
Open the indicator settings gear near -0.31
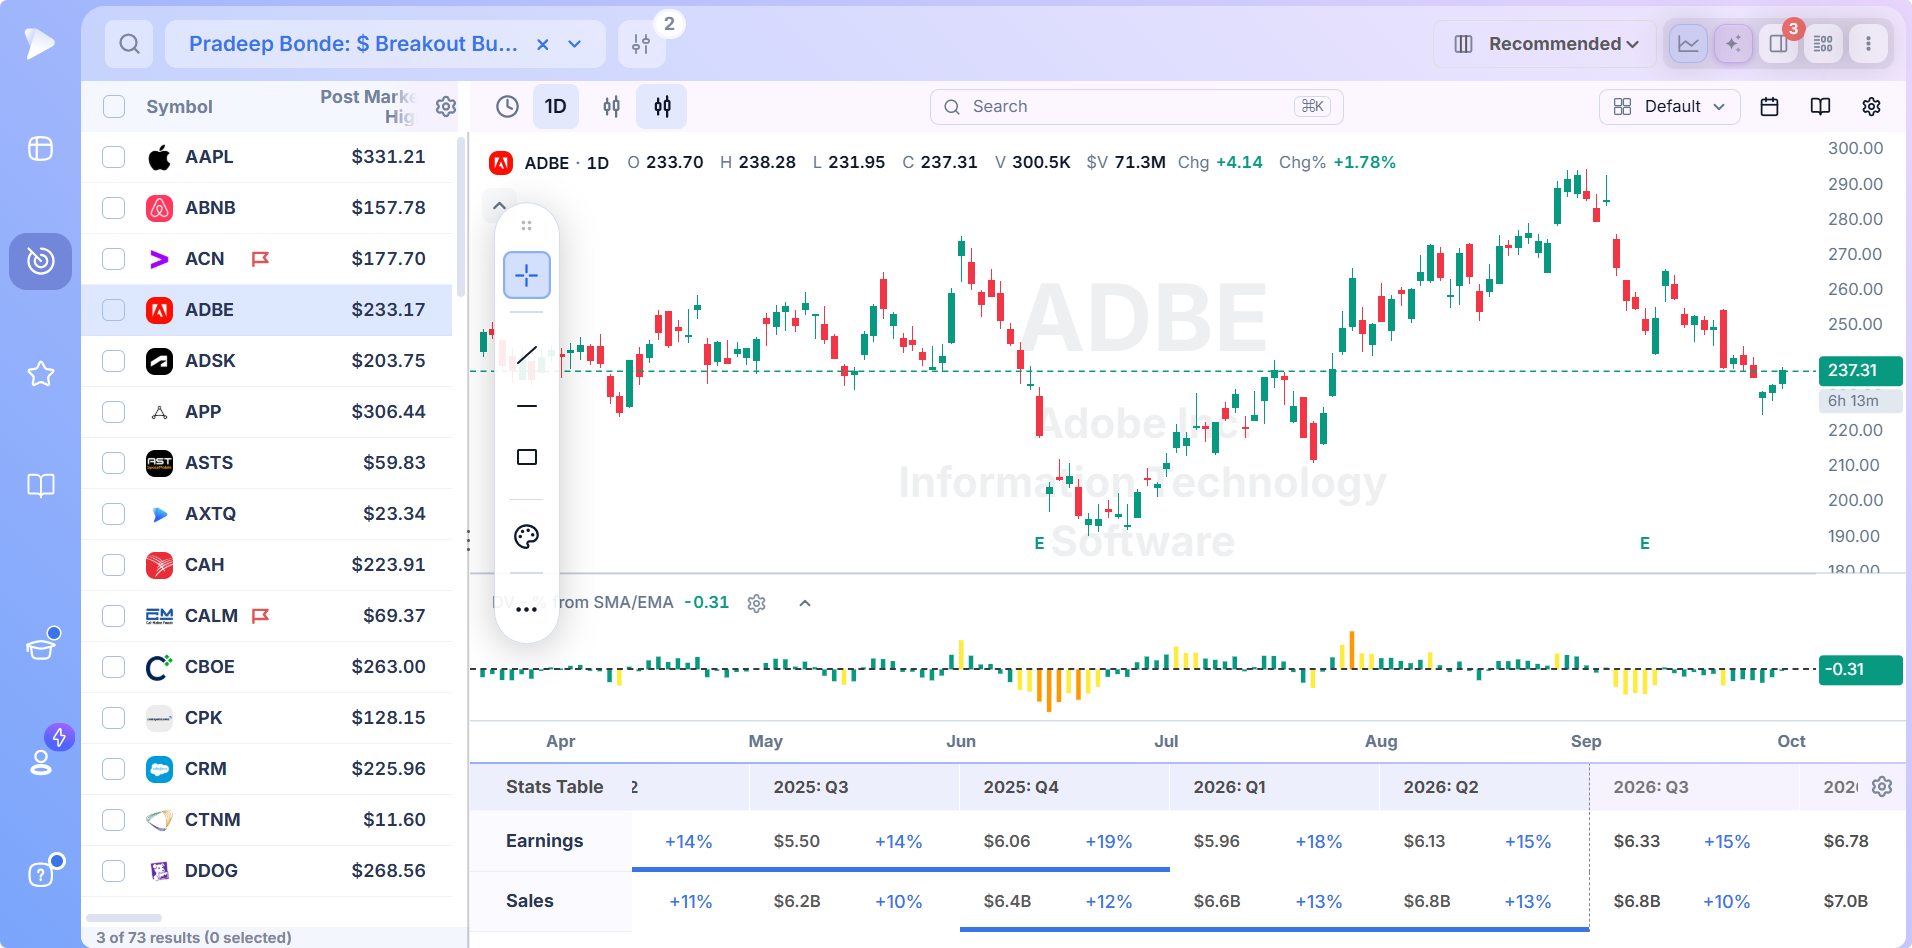pos(757,603)
